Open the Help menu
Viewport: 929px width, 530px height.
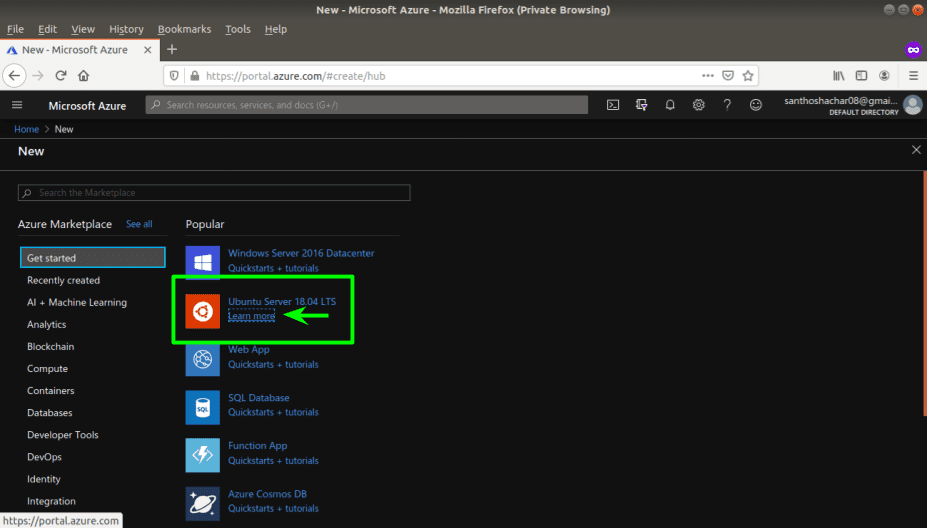276,29
